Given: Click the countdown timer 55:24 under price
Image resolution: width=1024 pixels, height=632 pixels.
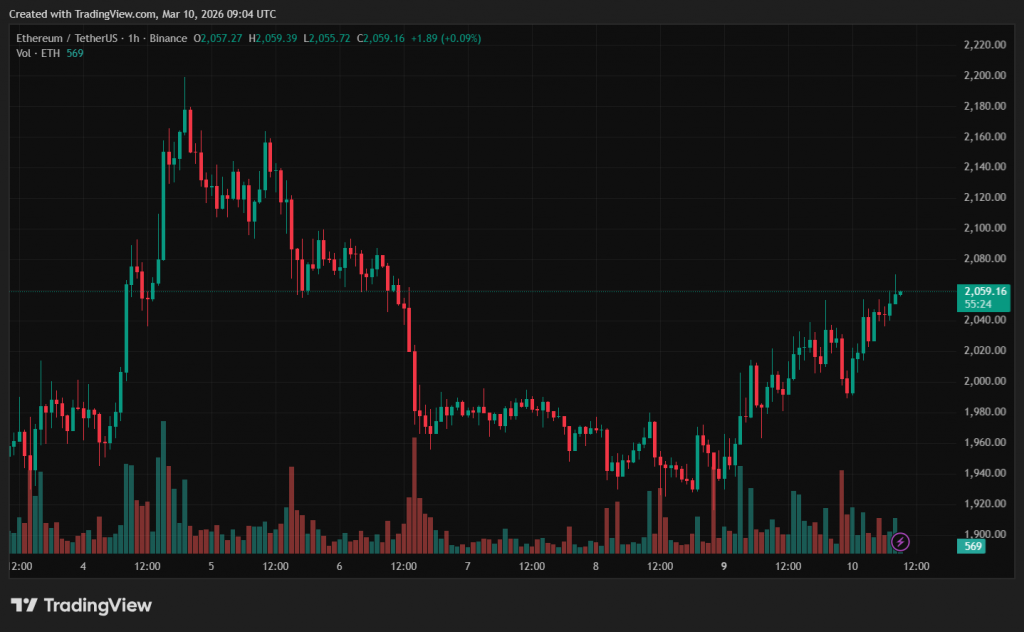Looking at the screenshot, I should tap(978, 303).
